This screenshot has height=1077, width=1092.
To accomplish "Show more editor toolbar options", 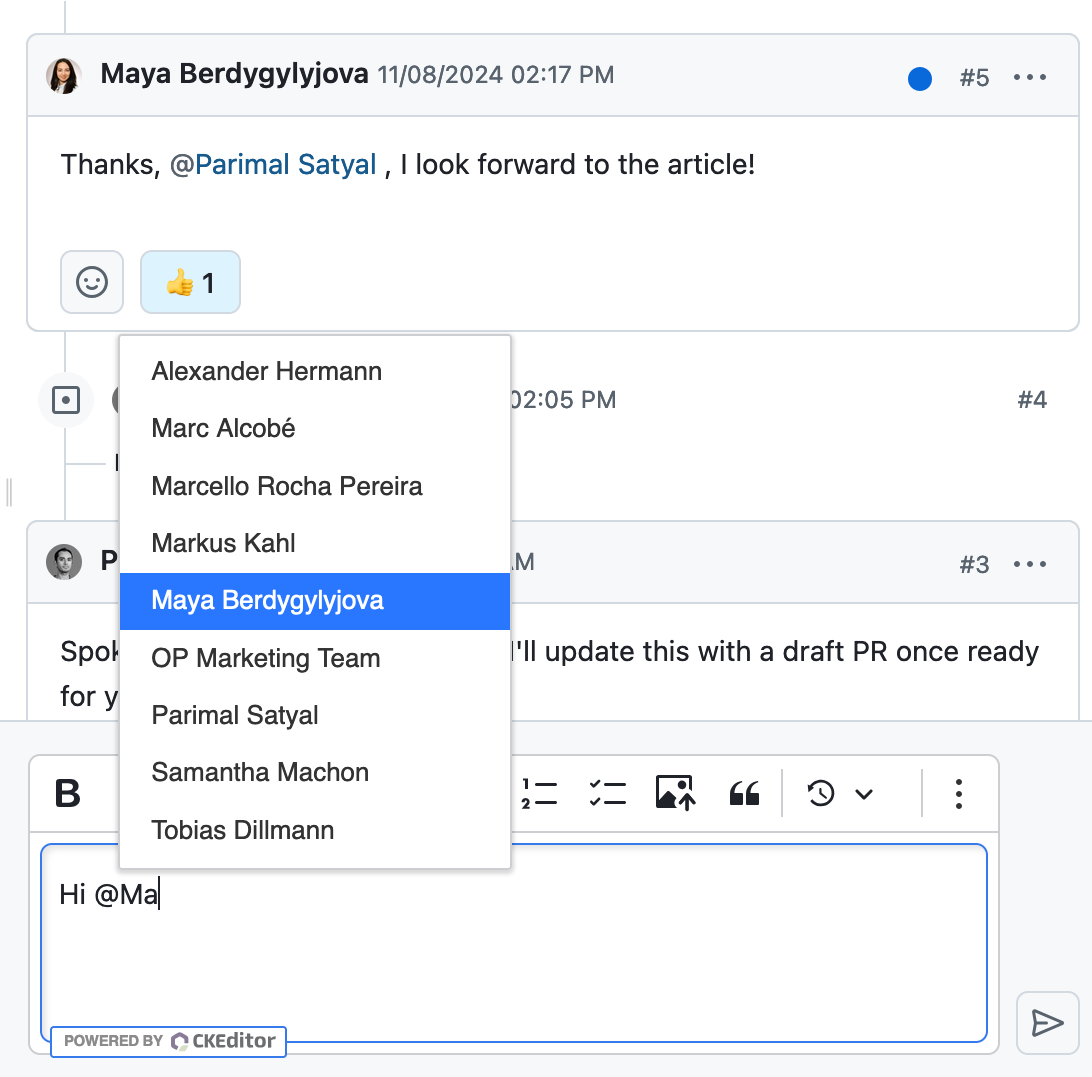I will [958, 794].
